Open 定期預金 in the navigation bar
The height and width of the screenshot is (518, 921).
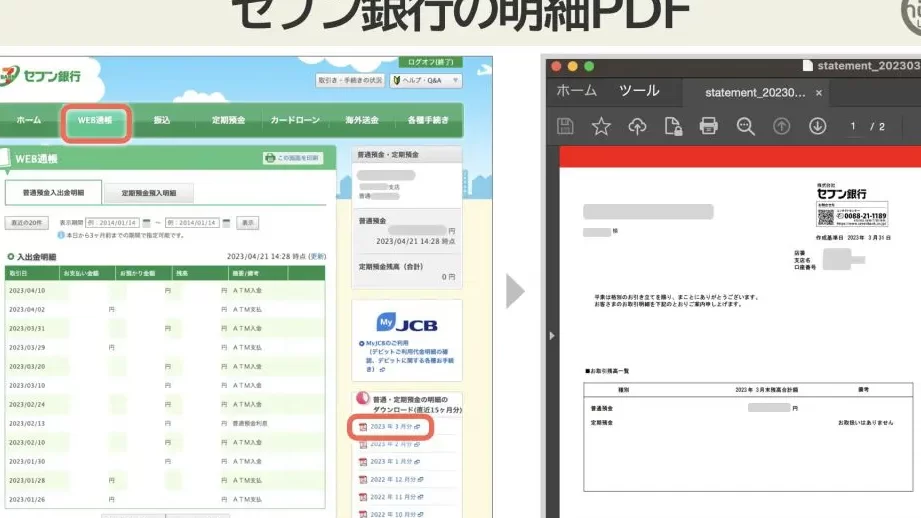[228, 120]
